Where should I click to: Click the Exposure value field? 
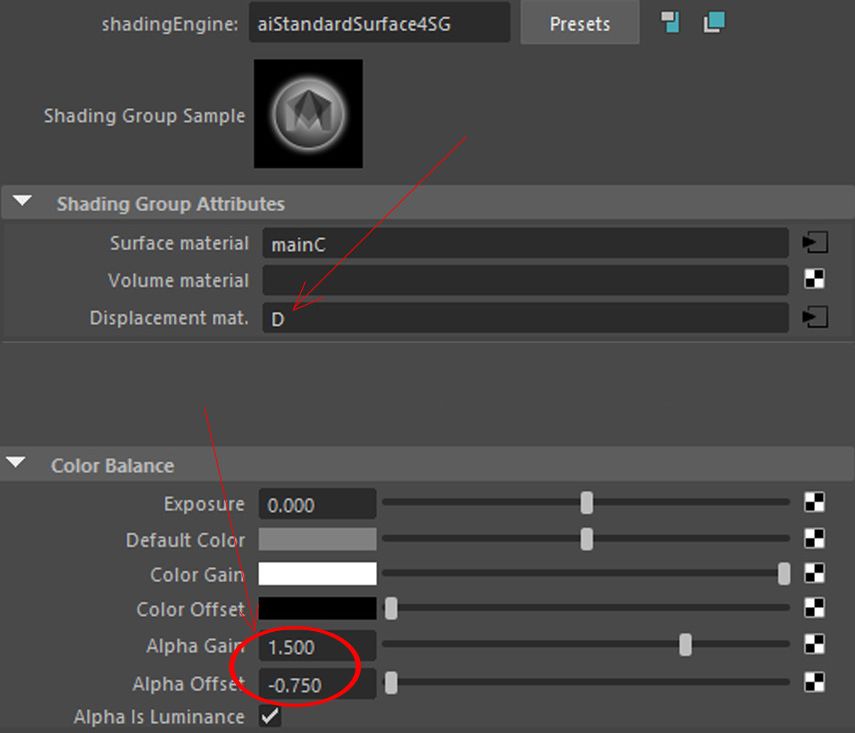click(317, 504)
